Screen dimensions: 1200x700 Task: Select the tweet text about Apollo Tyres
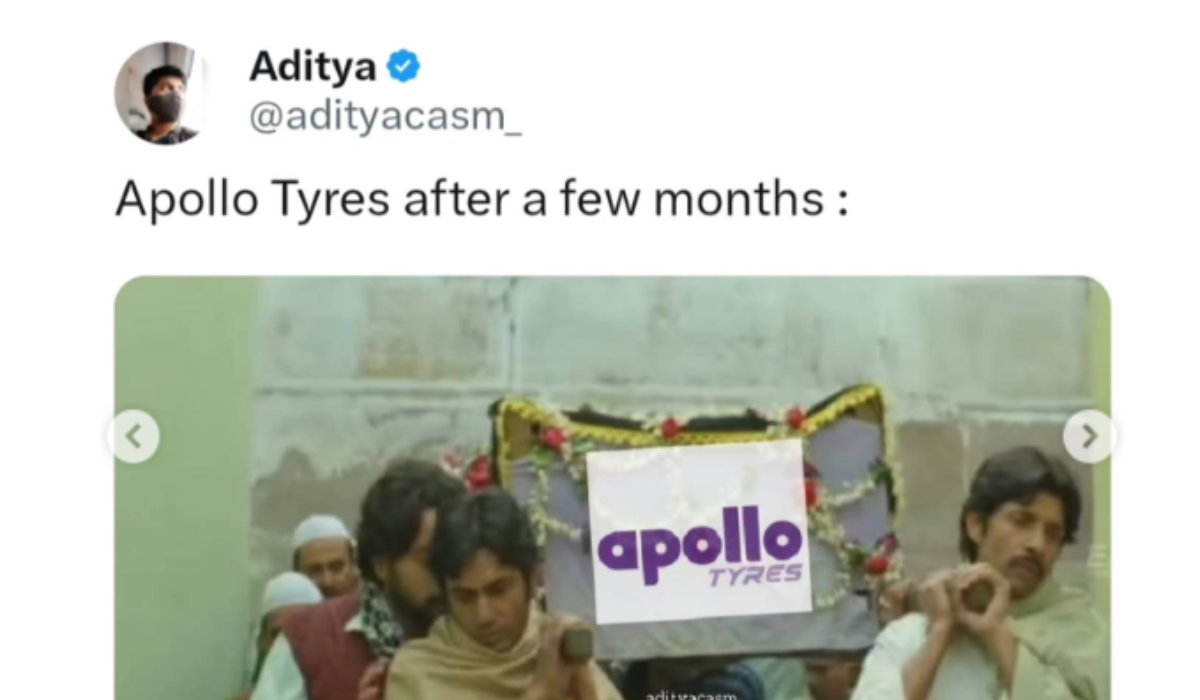point(482,199)
